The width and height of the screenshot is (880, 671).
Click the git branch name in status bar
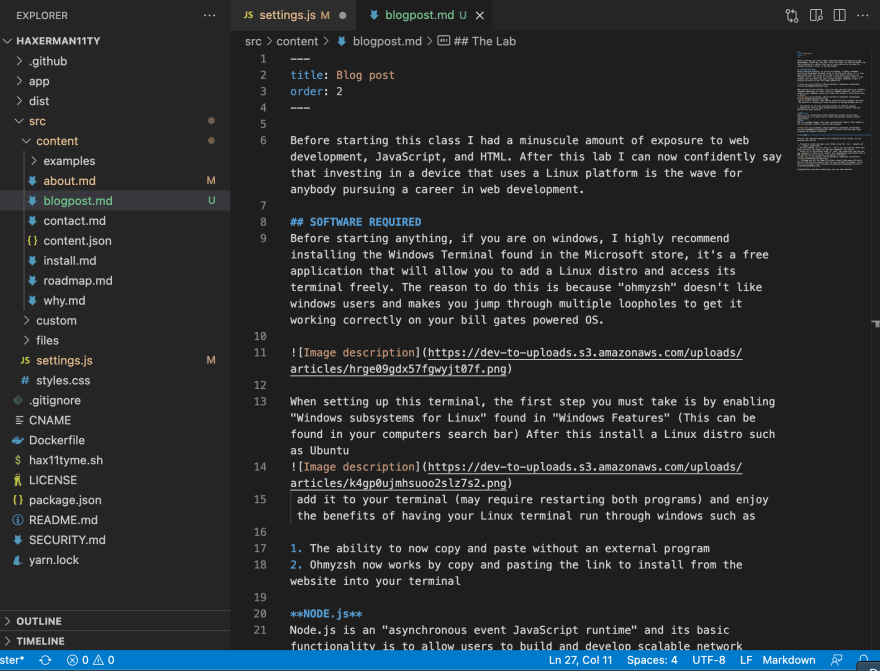tap(12, 660)
